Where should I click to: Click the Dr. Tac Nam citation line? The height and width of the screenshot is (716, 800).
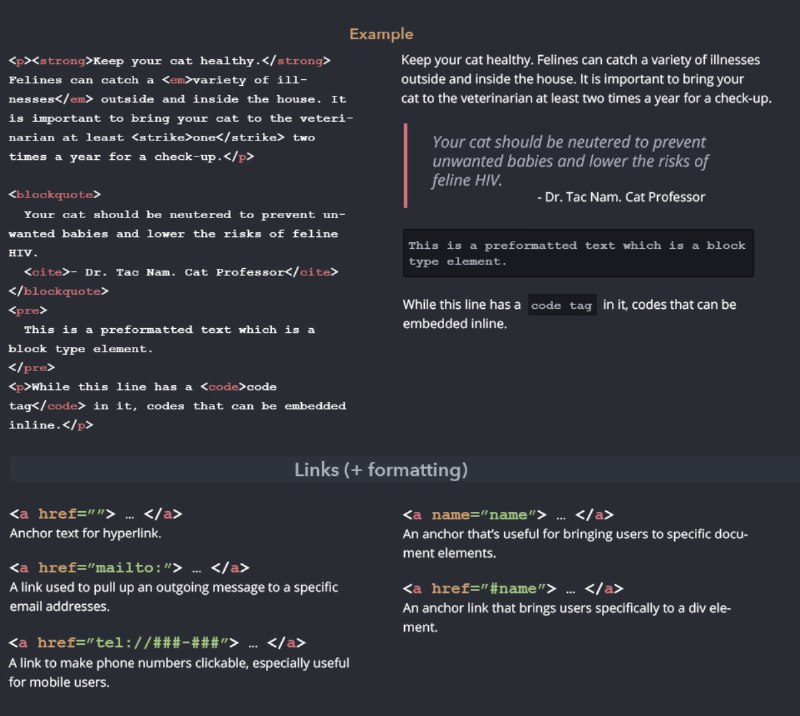coord(621,197)
